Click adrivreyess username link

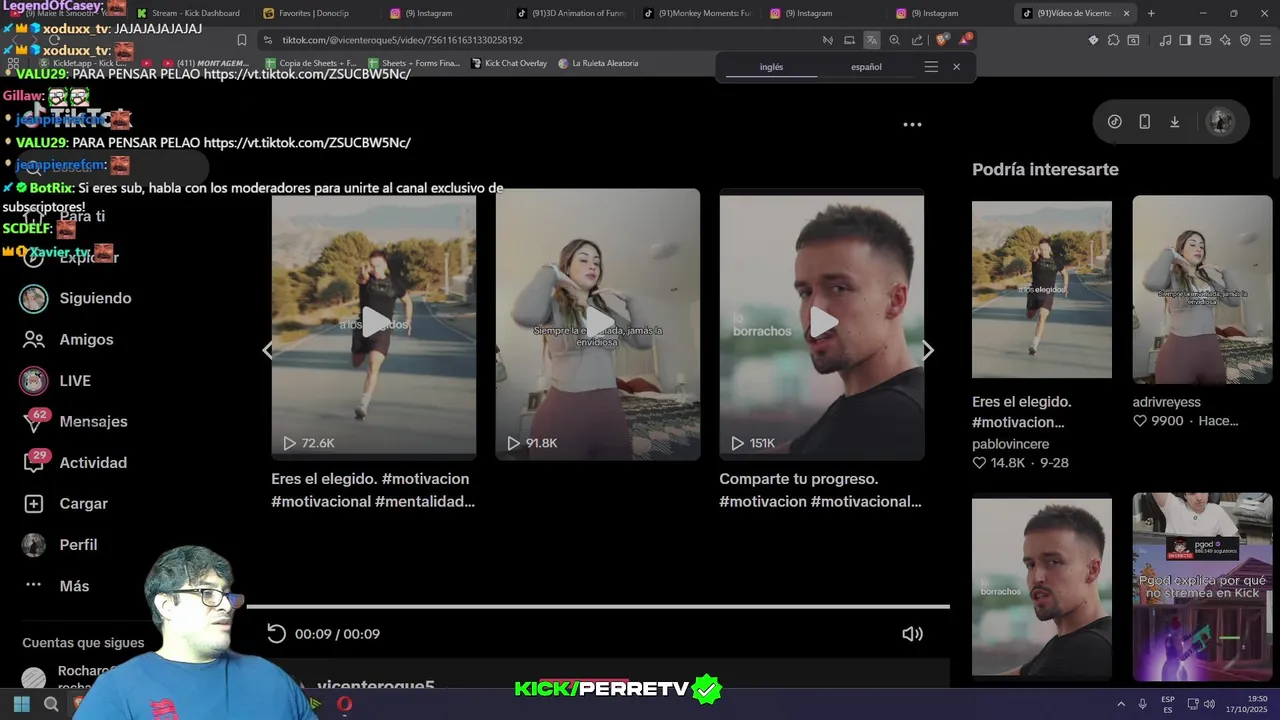(x=1166, y=402)
